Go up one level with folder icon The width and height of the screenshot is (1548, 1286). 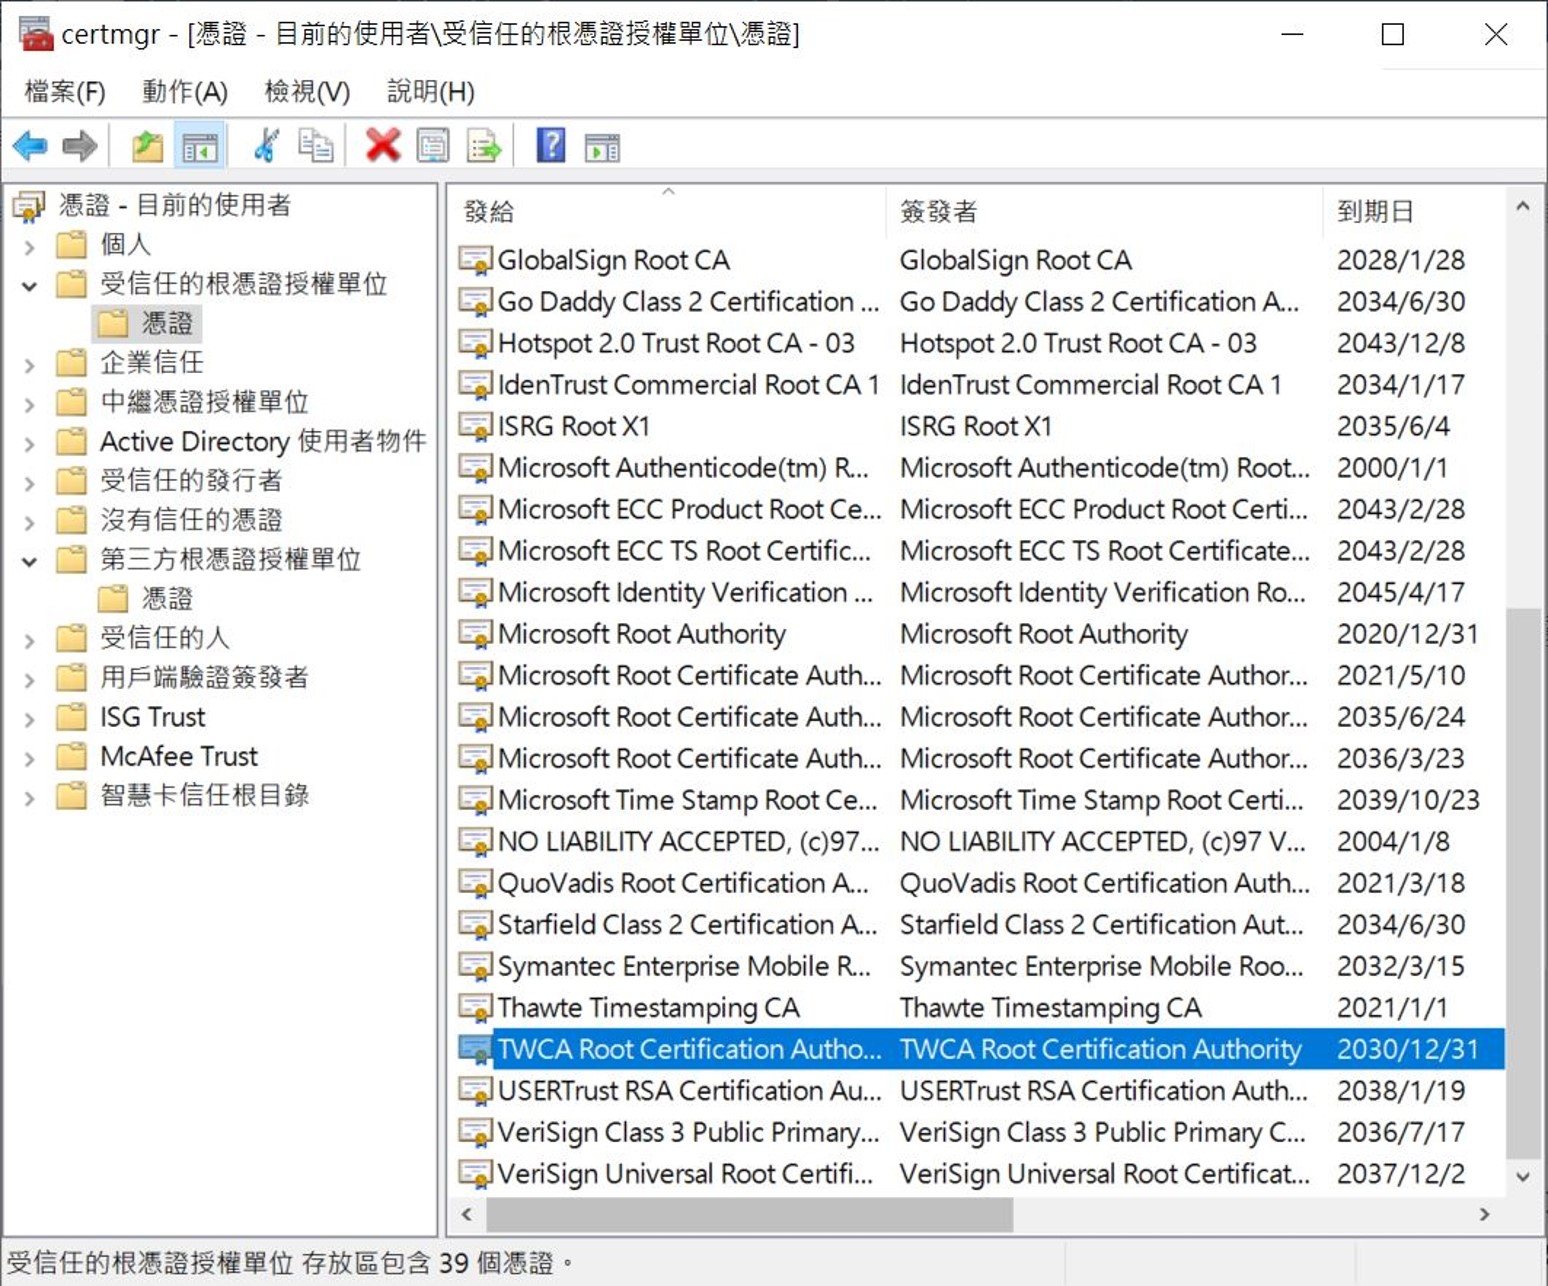pos(147,147)
